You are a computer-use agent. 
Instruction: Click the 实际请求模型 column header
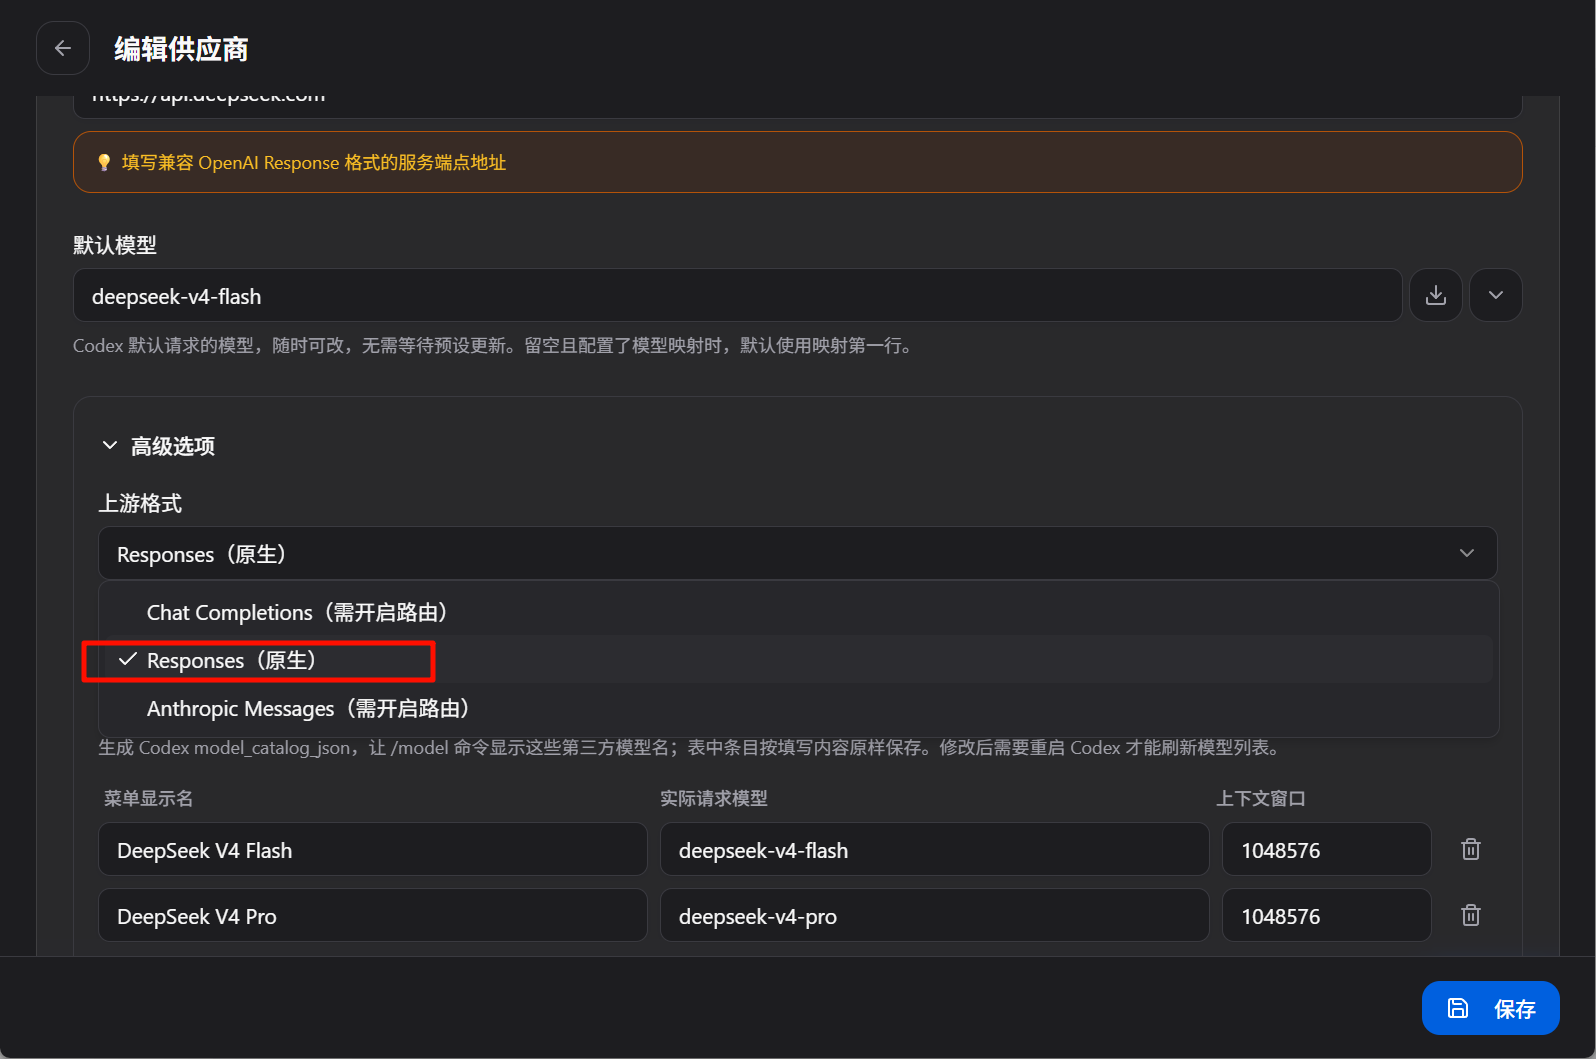tap(714, 798)
